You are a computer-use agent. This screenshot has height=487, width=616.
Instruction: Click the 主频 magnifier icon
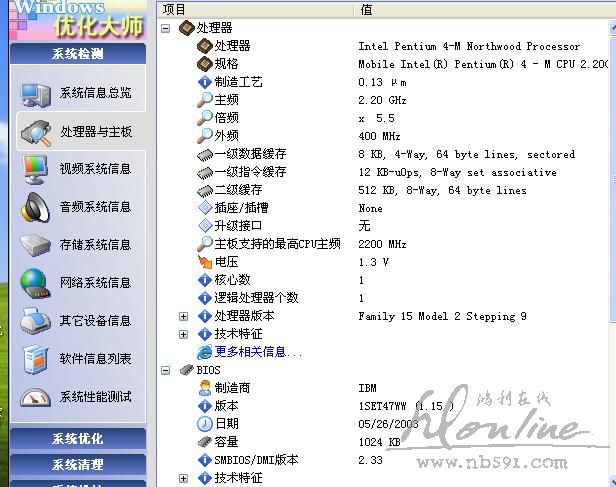[x=205, y=100]
